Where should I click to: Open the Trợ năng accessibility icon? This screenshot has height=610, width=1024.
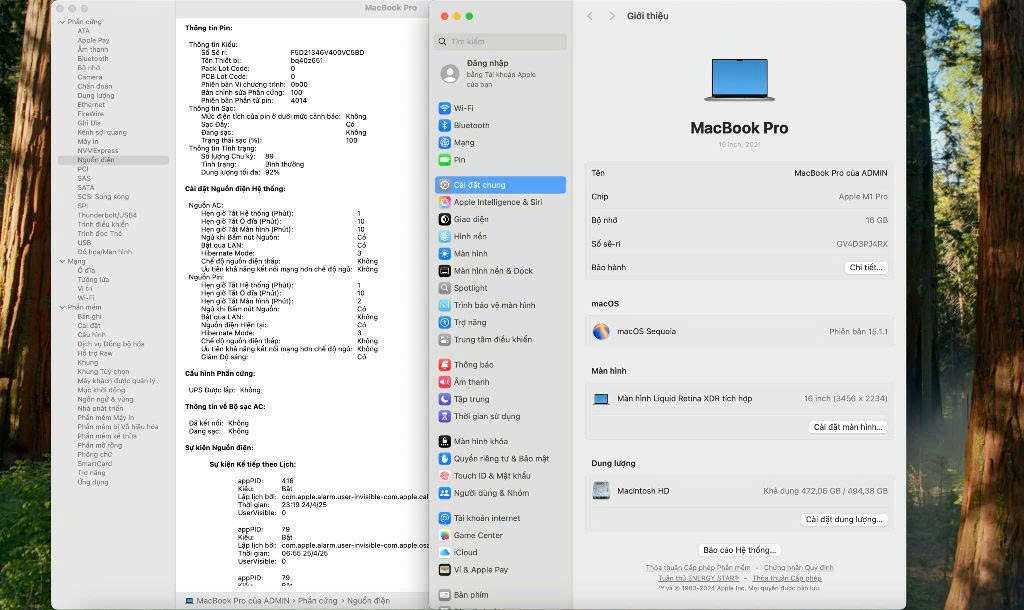[x=444, y=323]
